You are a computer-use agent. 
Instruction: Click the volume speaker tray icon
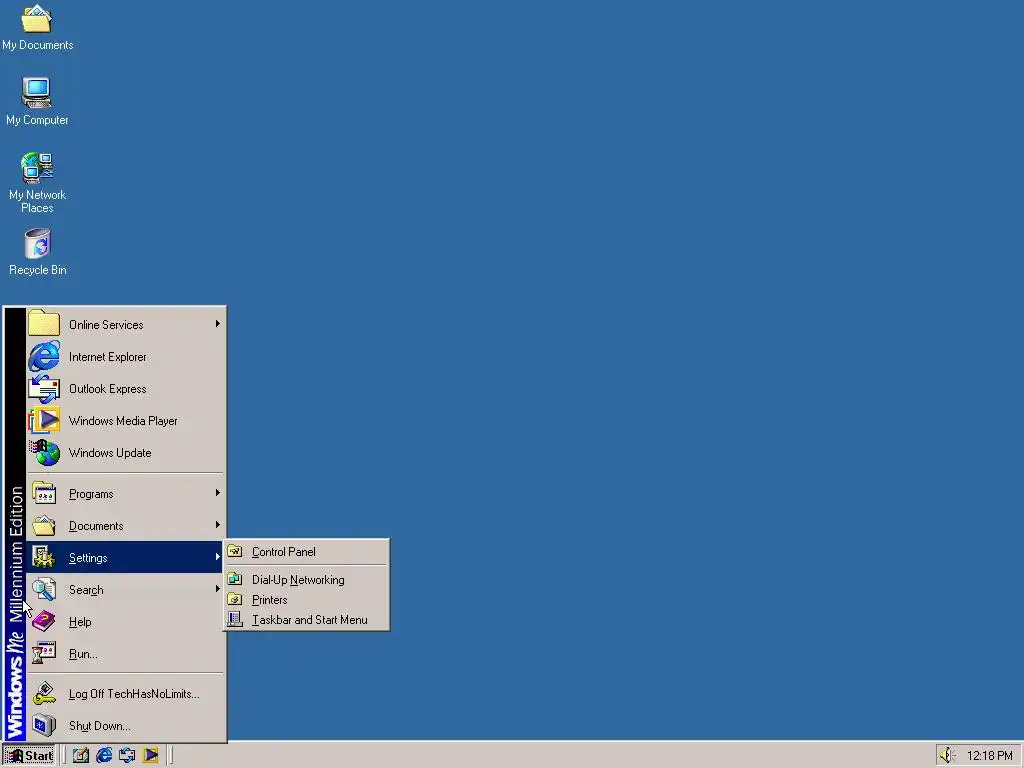[948, 756]
